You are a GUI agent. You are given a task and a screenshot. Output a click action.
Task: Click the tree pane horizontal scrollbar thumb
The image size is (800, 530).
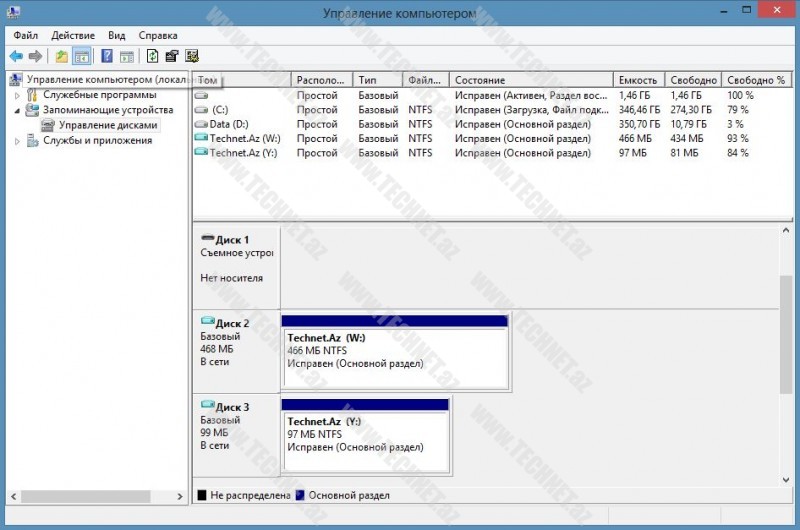point(86,496)
